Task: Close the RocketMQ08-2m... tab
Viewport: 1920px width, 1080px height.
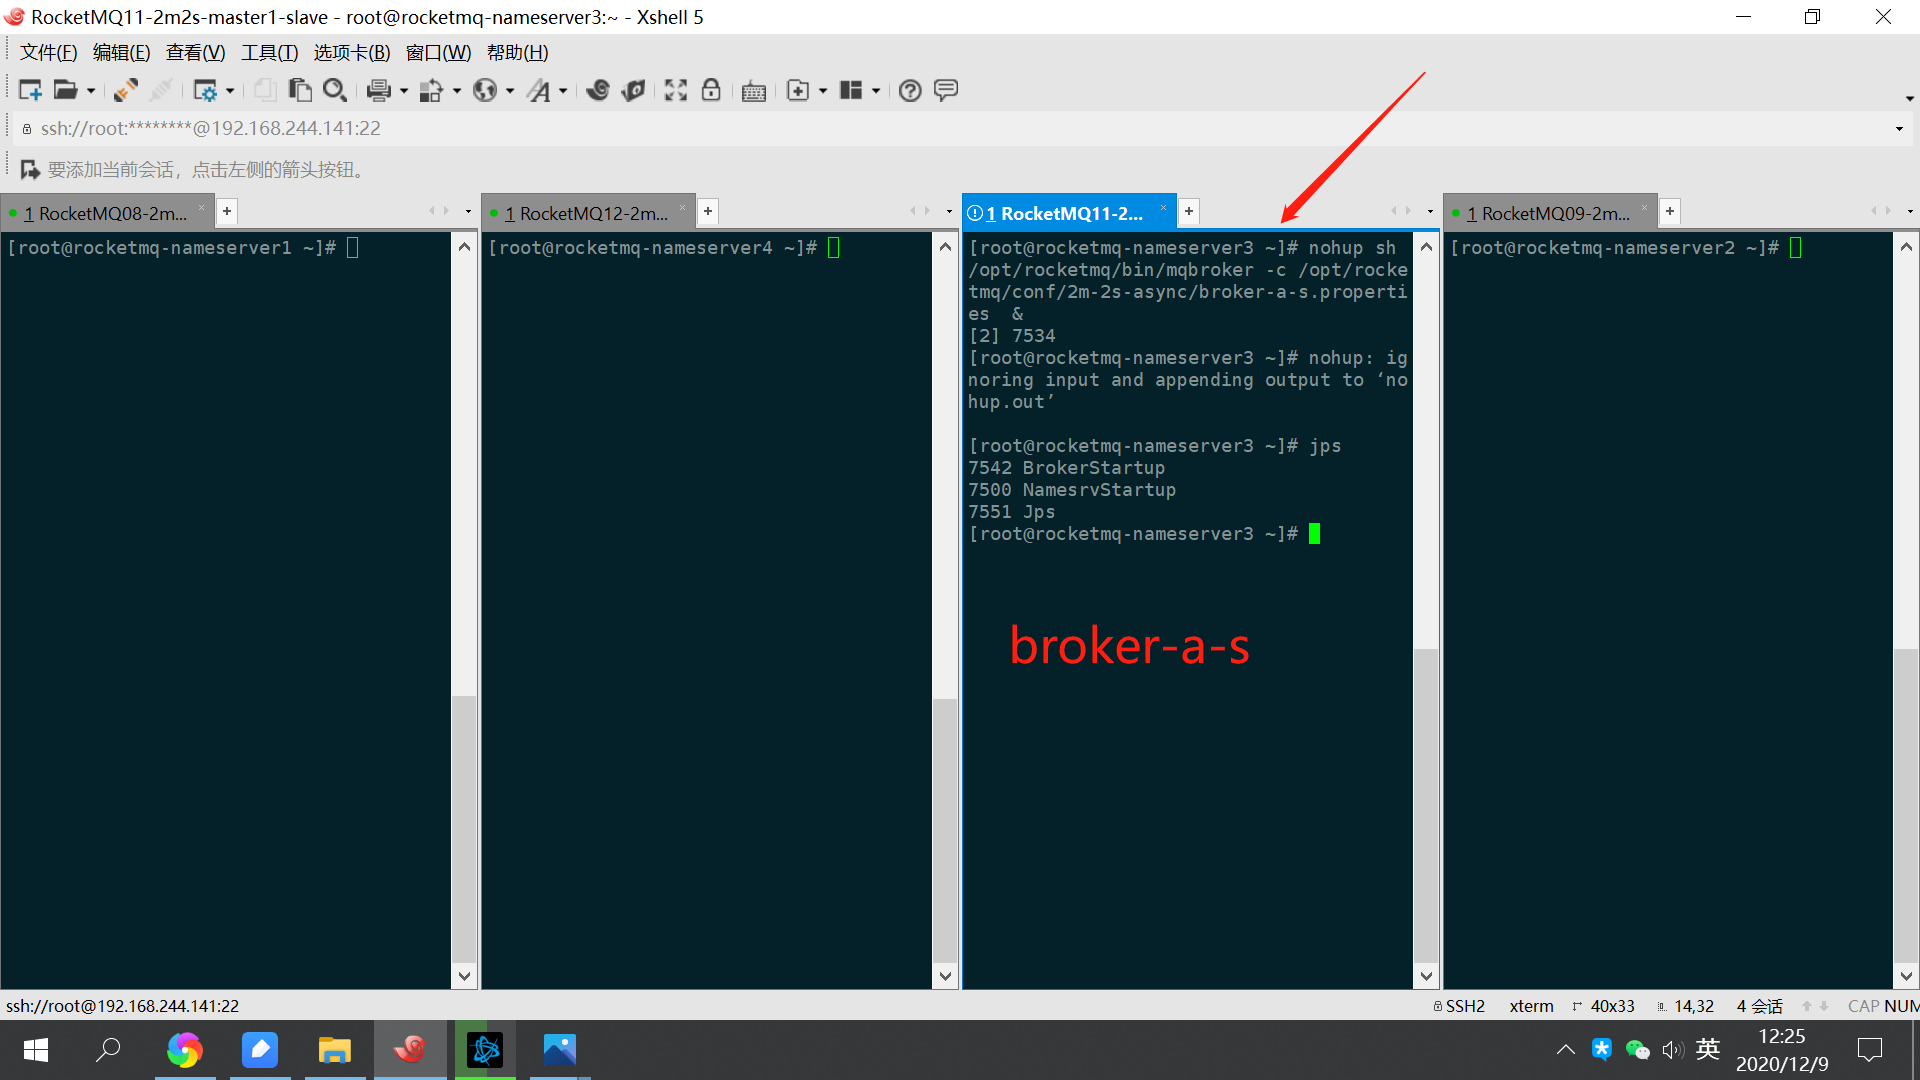Action: click(201, 208)
